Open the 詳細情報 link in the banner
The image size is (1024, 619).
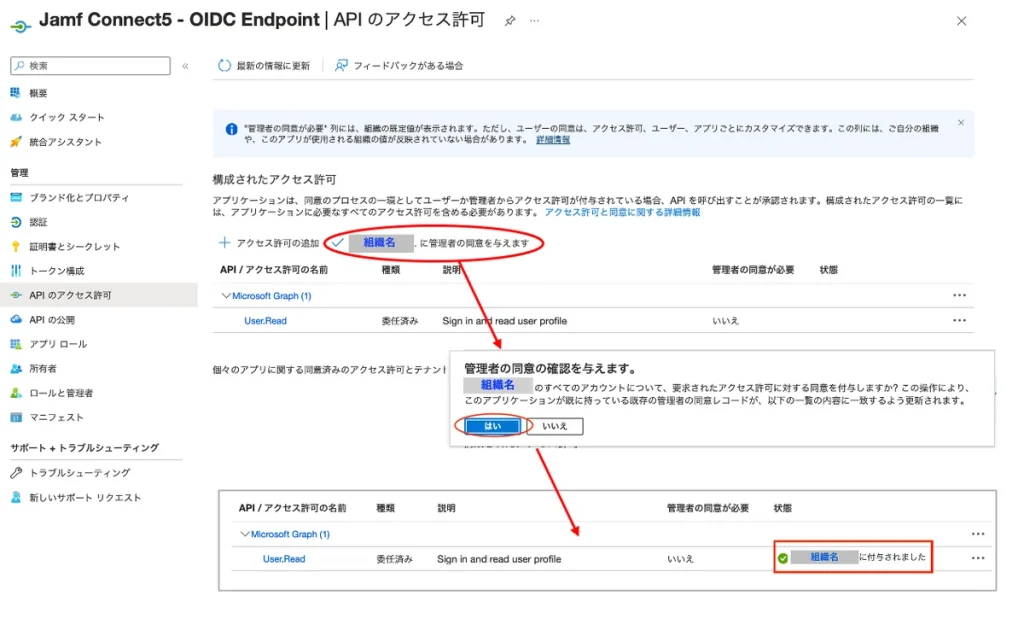click(x=553, y=140)
